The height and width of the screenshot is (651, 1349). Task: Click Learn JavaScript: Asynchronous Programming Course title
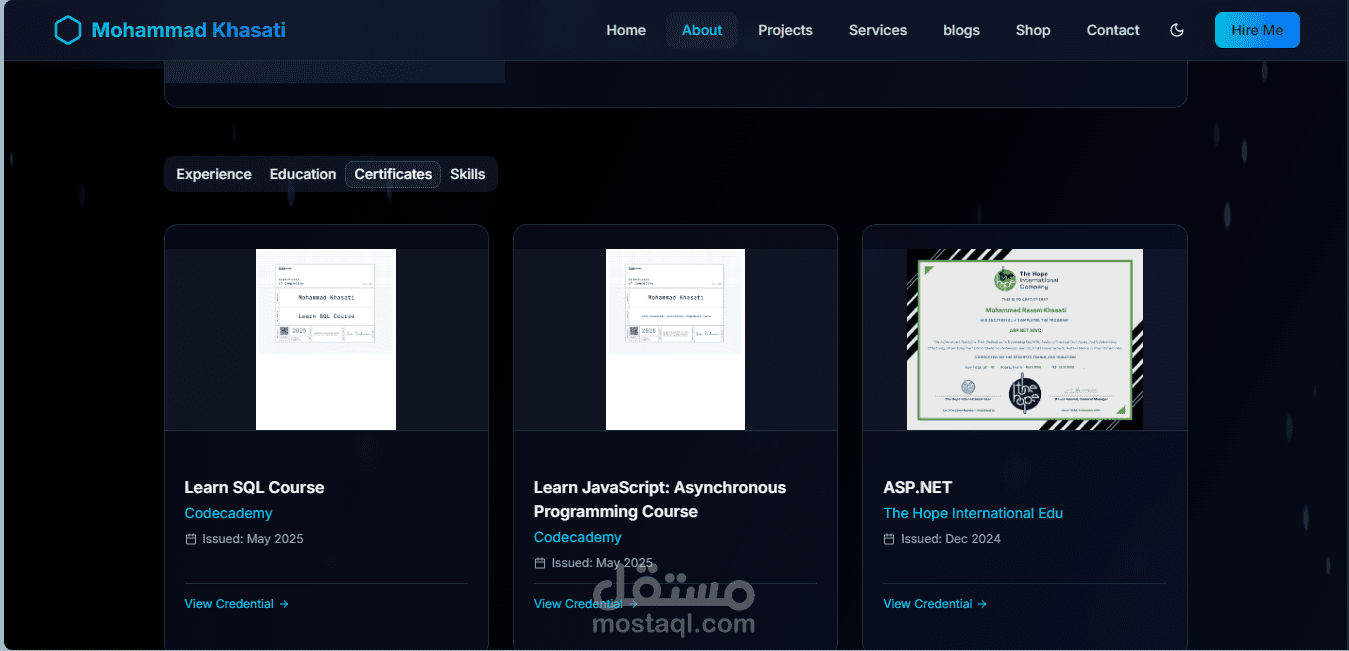click(660, 499)
